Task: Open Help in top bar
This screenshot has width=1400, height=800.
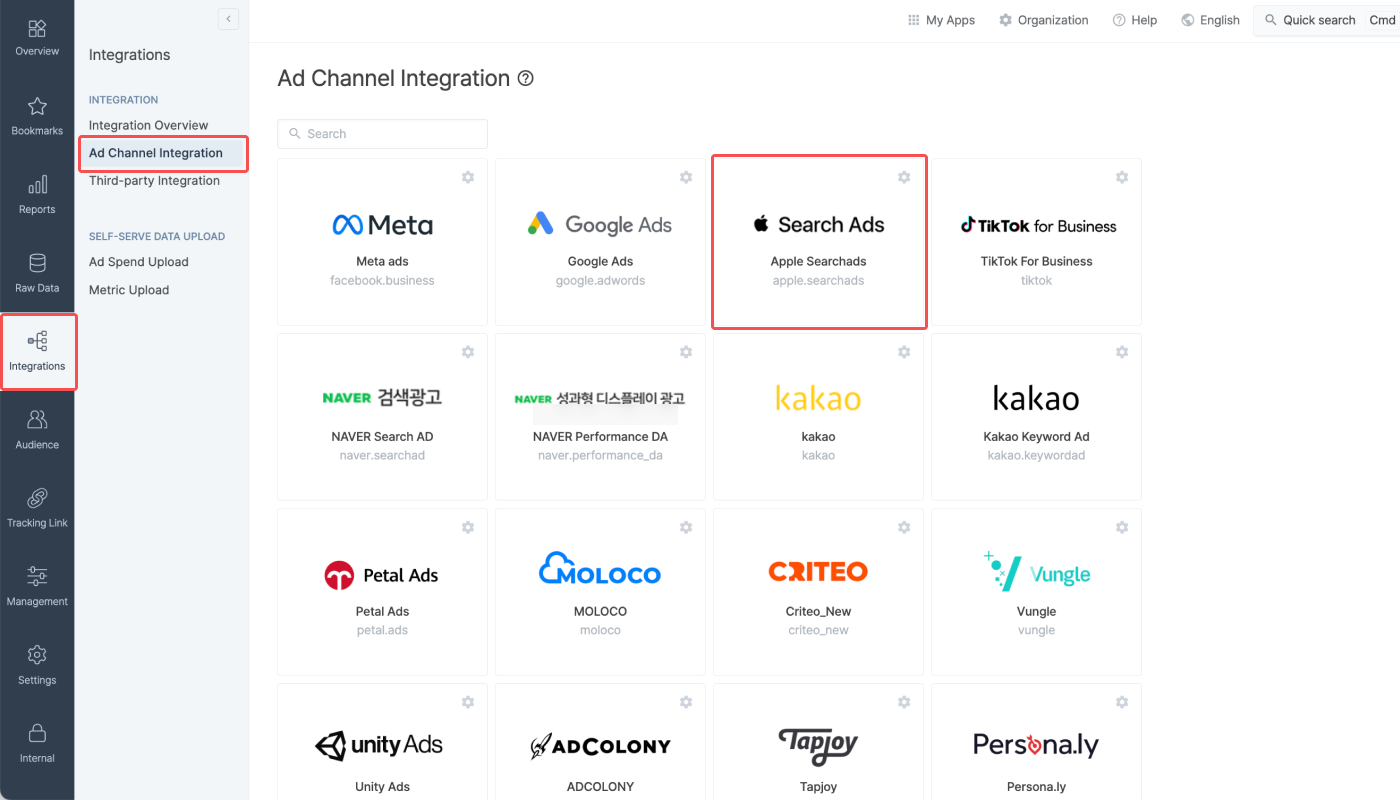Action: (x=1135, y=20)
